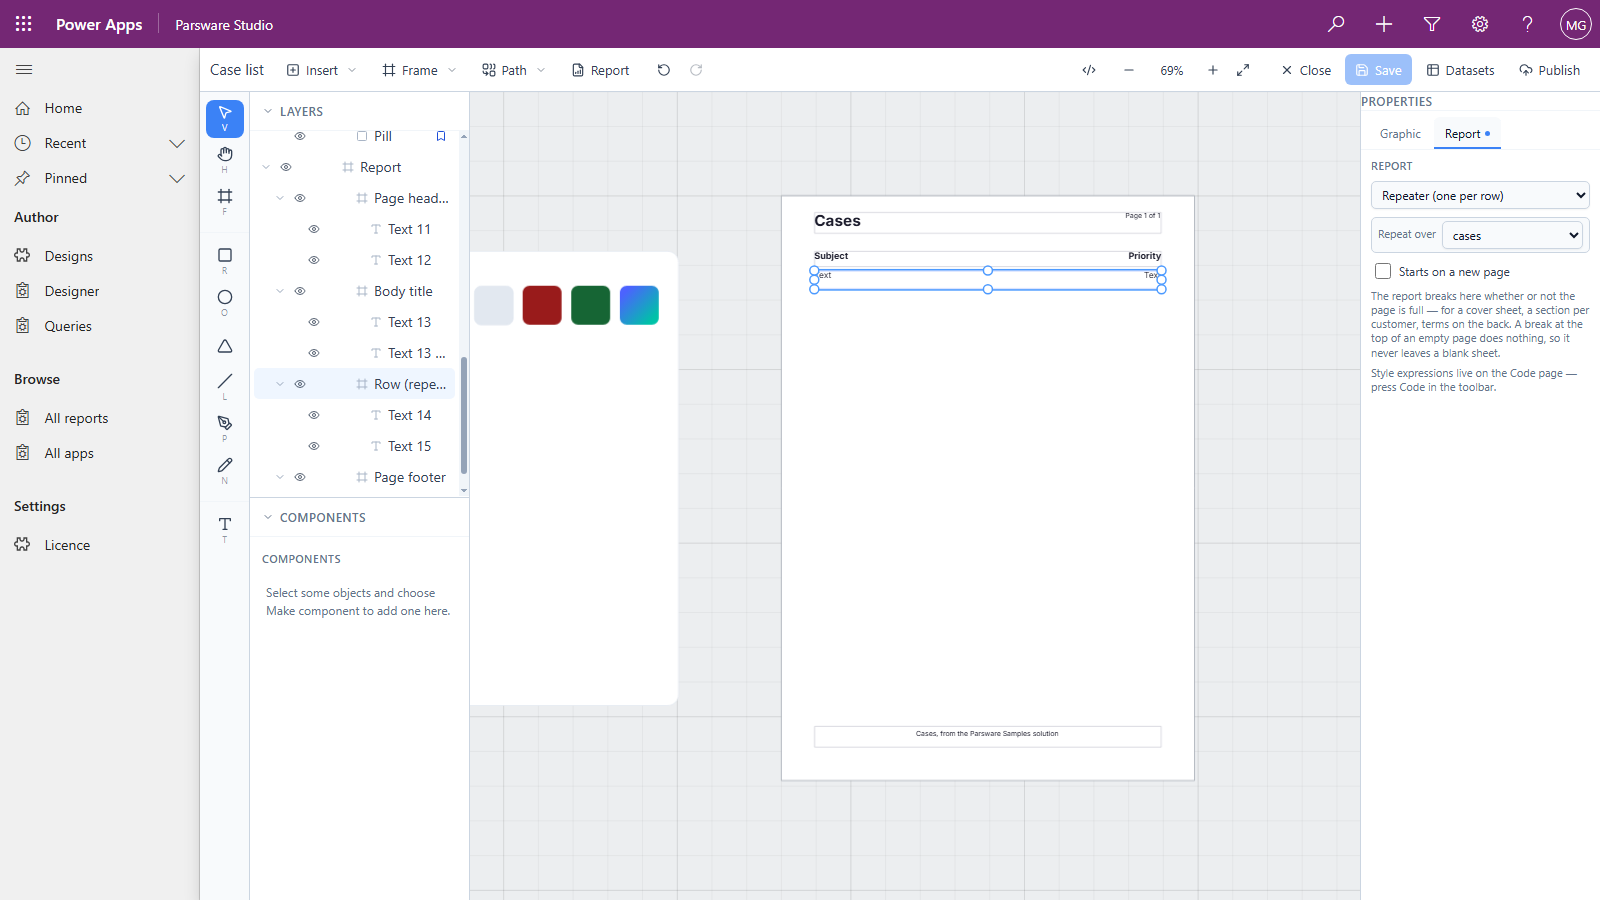Image resolution: width=1600 pixels, height=900 pixels.
Task: Pick the Ellipse shape tool
Action: (x=225, y=301)
